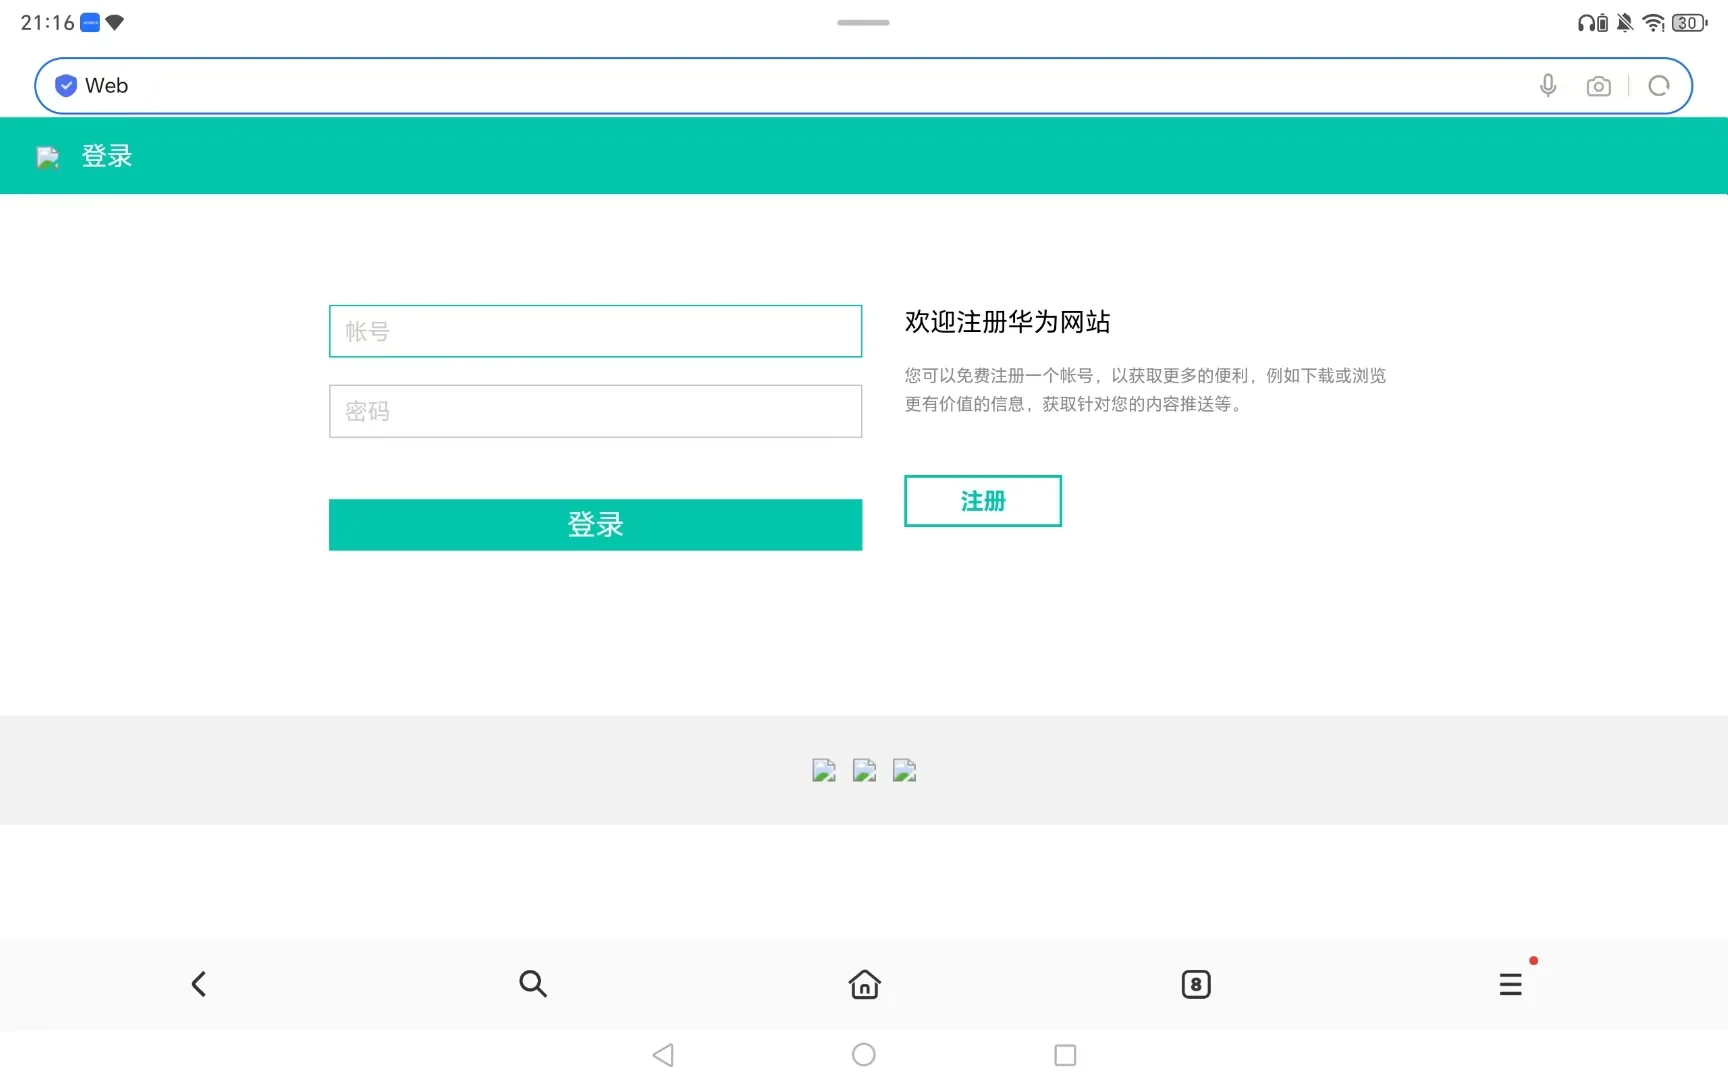Open the browser hamburger menu
The width and height of the screenshot is (1728, 1080).
1510,984
